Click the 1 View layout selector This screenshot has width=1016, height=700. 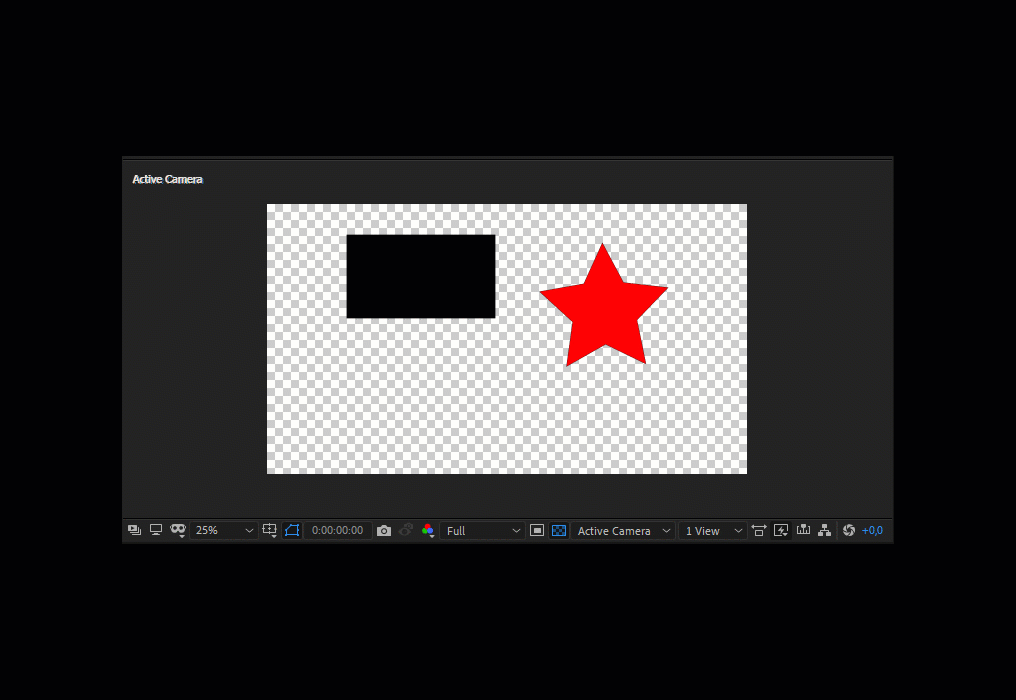coord(712,530)
